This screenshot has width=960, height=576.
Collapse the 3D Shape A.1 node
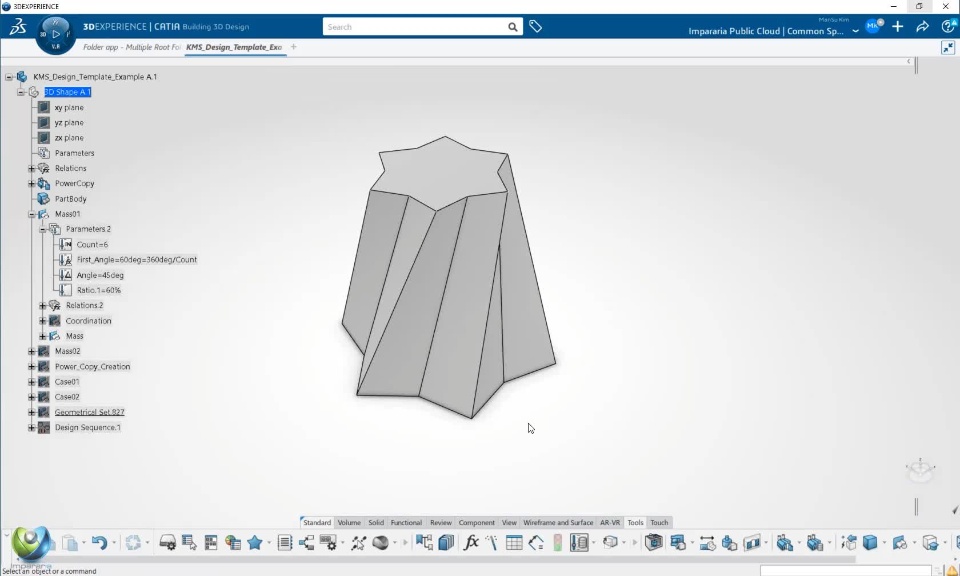click(x=21, y=92)
